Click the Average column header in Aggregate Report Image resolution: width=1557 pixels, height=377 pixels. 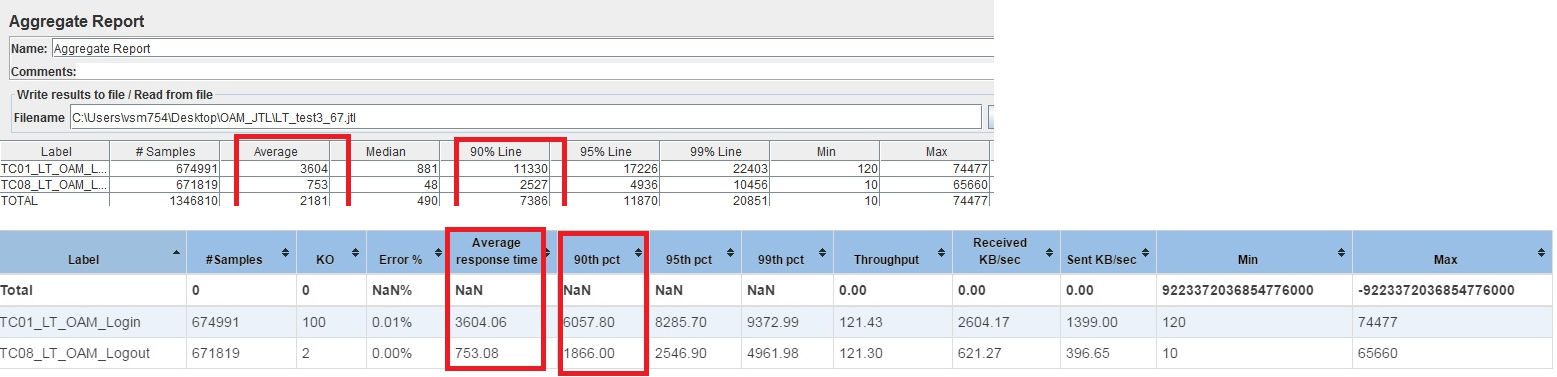point(275,151)
